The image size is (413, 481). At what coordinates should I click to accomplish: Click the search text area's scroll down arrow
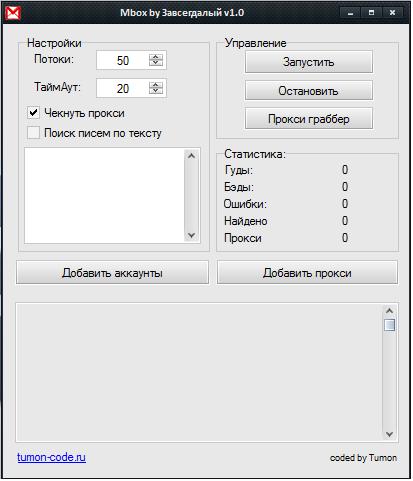click(x=191, y=235)
